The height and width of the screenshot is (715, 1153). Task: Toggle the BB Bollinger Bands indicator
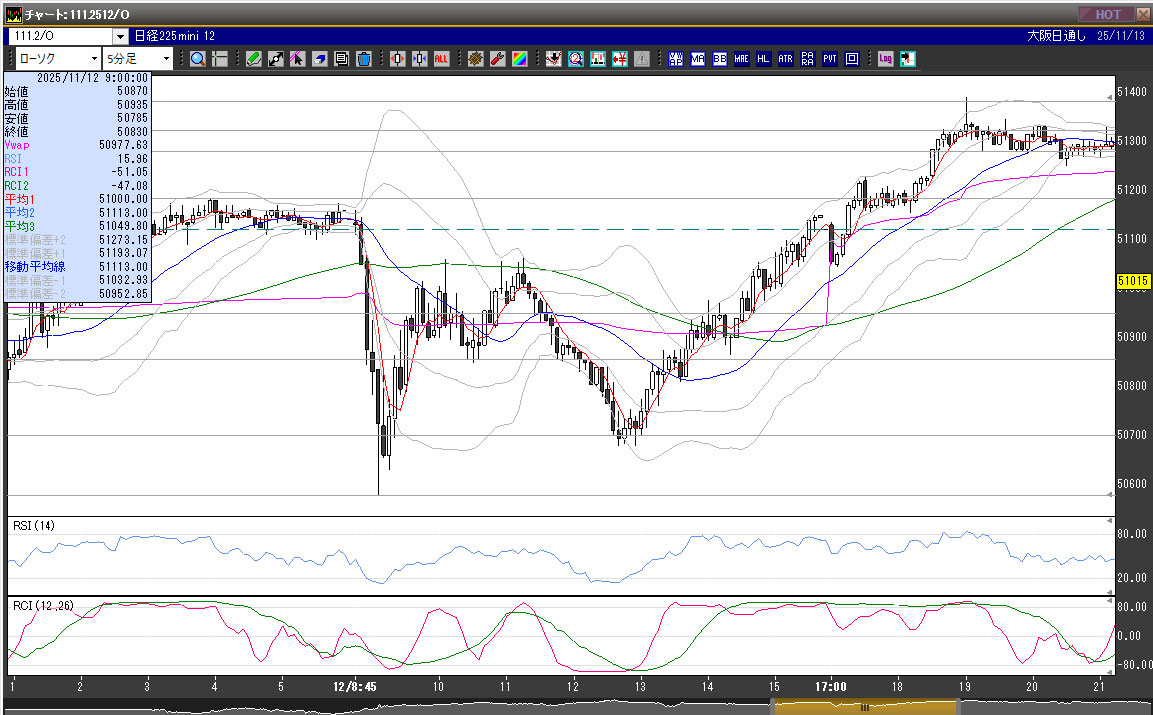pos(719,59)
